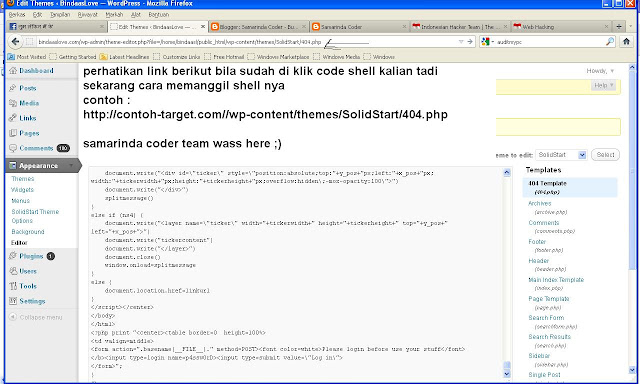Image resolution: width=640 pixels, height=384 pixels.
Task: Click the Tools icon in sidebar
Action: pos(13,286)
